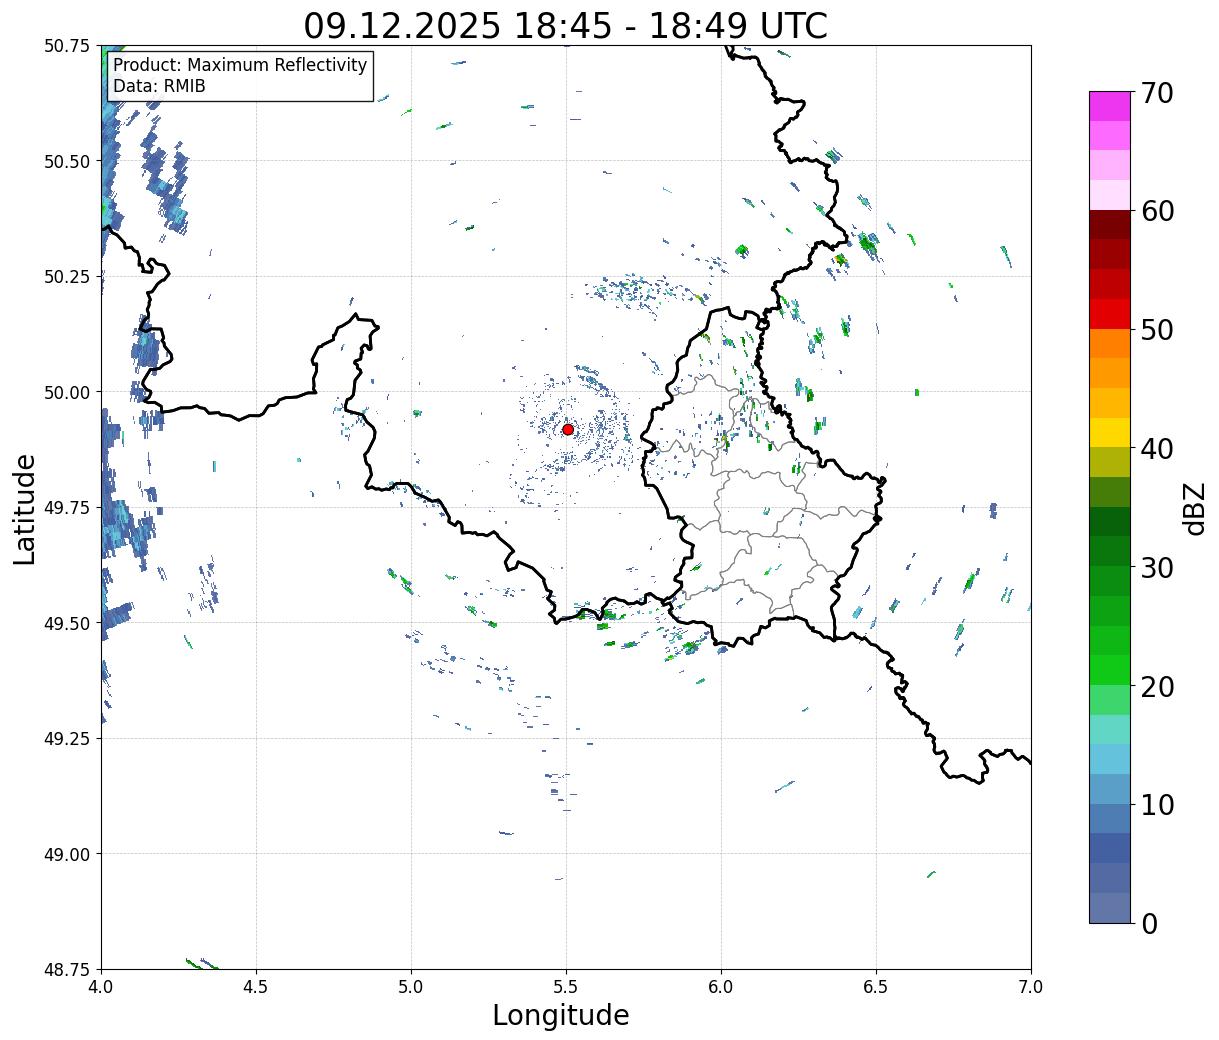The height and width of the screenshot is (1040, 1219).
Task: Click the colorbar tick label 10
Action: [1157, 804]
